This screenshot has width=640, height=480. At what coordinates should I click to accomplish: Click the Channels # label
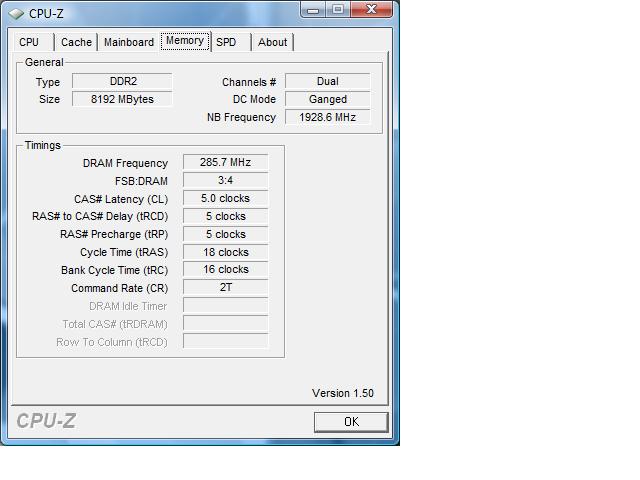click(249, 82)
